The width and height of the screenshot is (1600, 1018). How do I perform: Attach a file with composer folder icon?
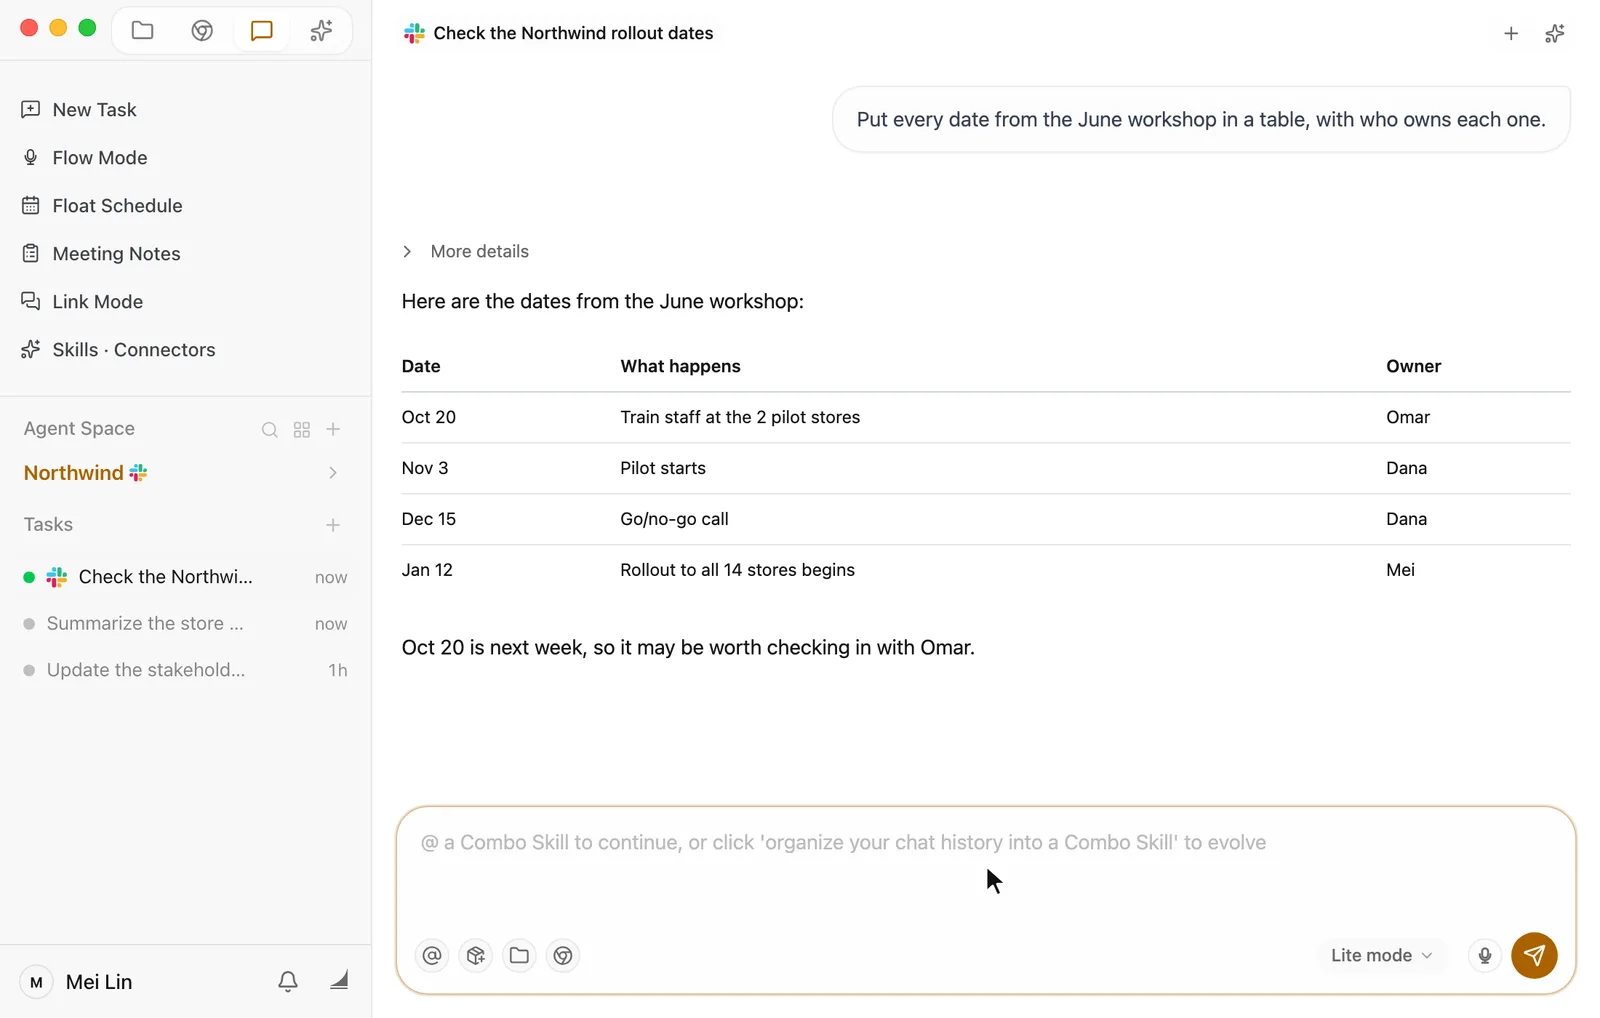click(x=519, y=955)
